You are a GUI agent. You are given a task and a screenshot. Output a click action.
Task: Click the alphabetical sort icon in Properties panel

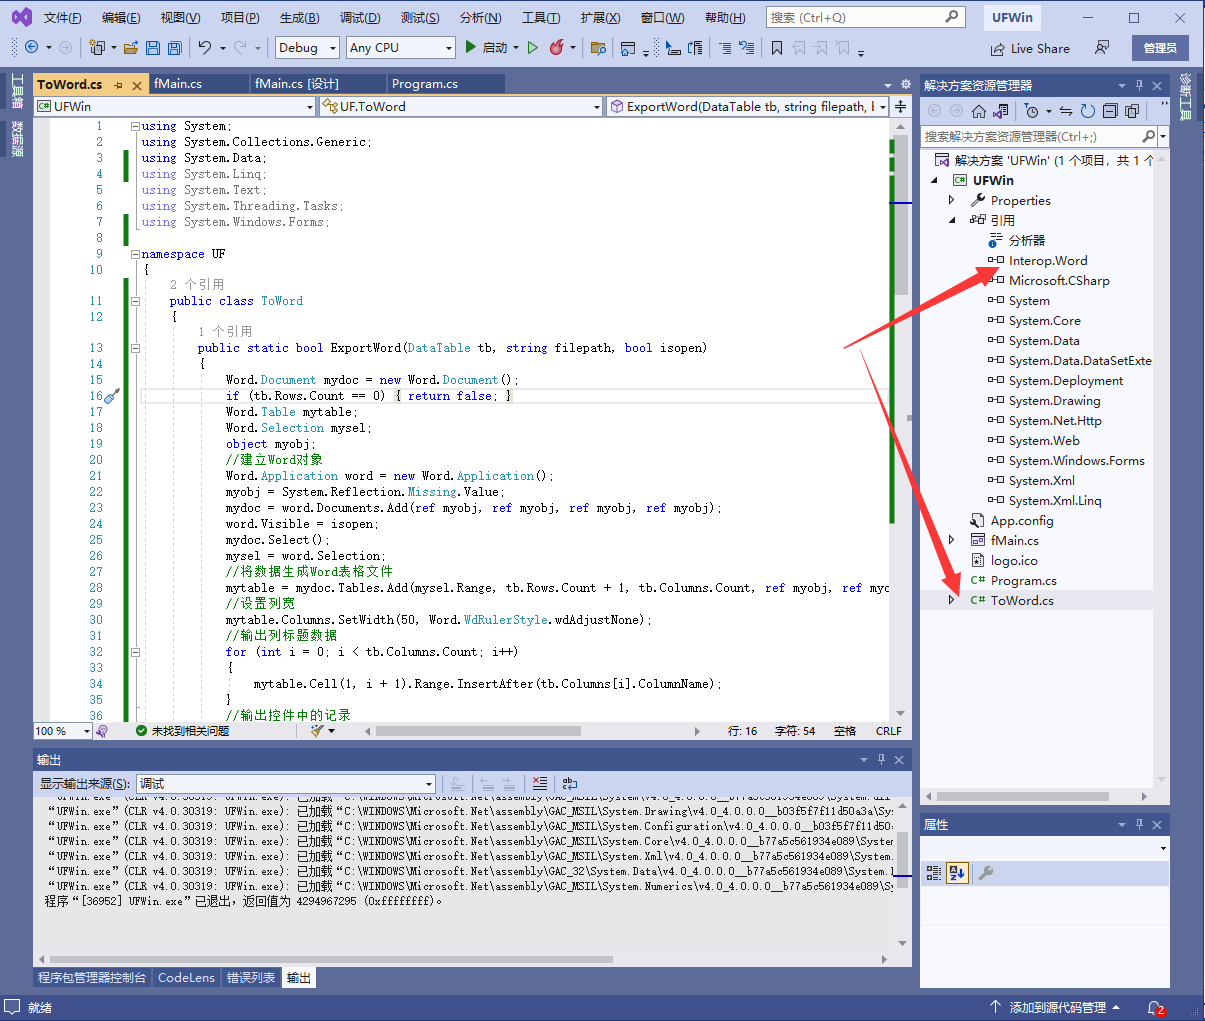click(x=957, y=873)
